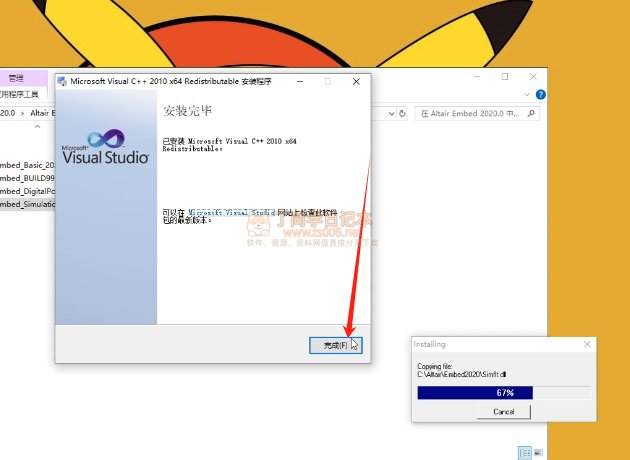
Task: Select the 应用程序工具 tab in Explorer
Action: pos(19,94)
